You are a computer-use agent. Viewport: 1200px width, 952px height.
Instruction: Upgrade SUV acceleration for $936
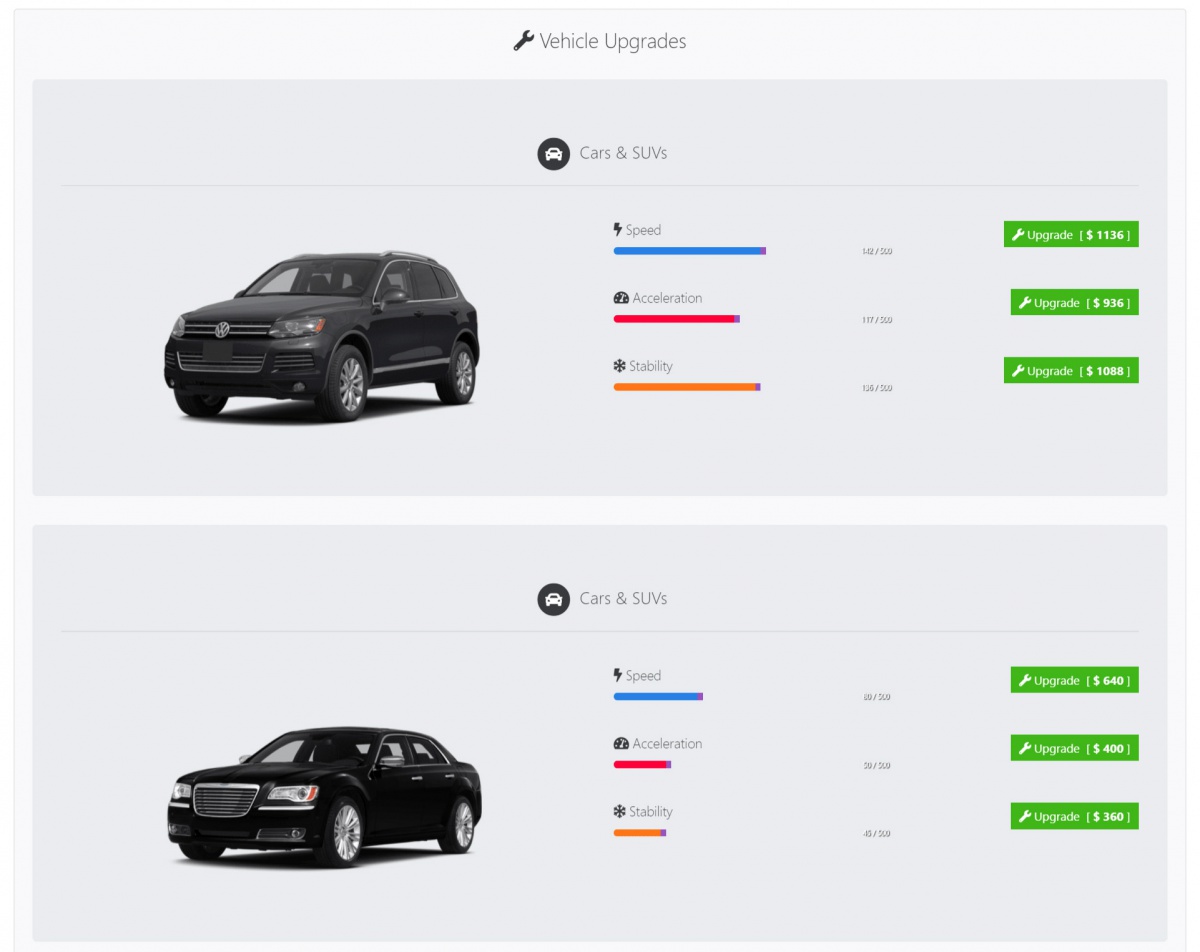point(1074,303)
